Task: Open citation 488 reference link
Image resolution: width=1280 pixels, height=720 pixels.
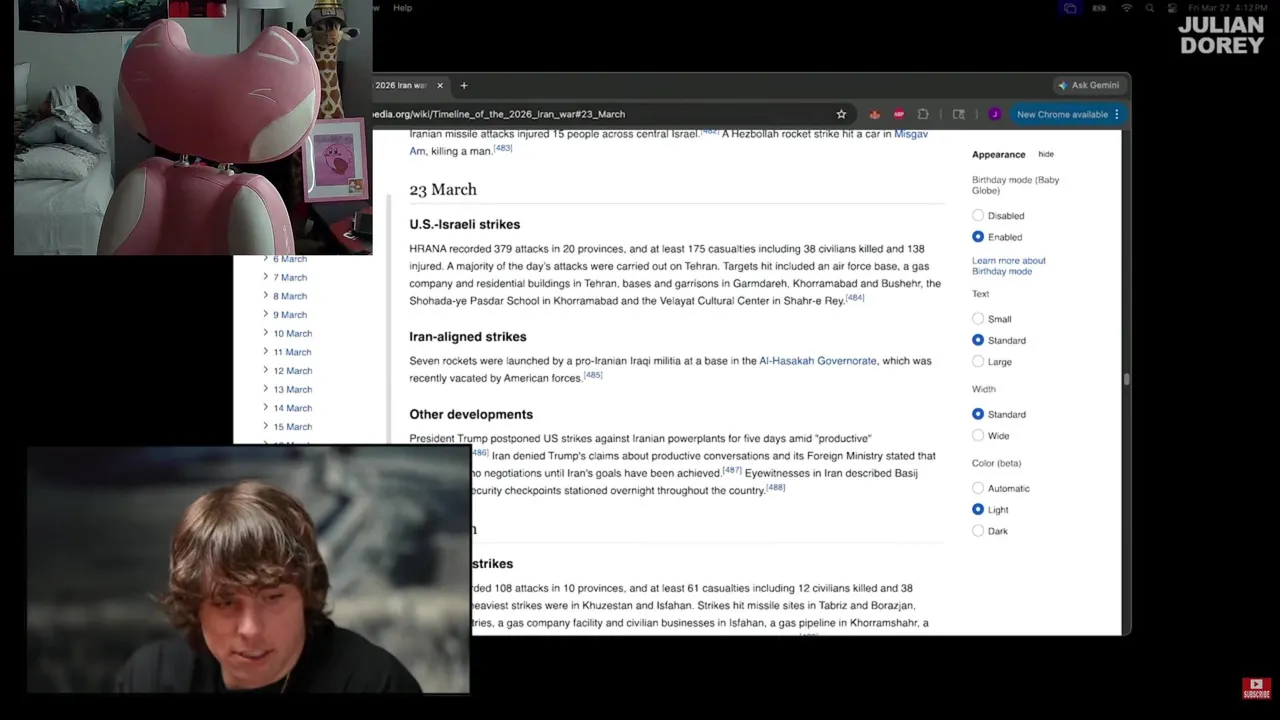Action: pyautogui.click(x=775, y=487)
